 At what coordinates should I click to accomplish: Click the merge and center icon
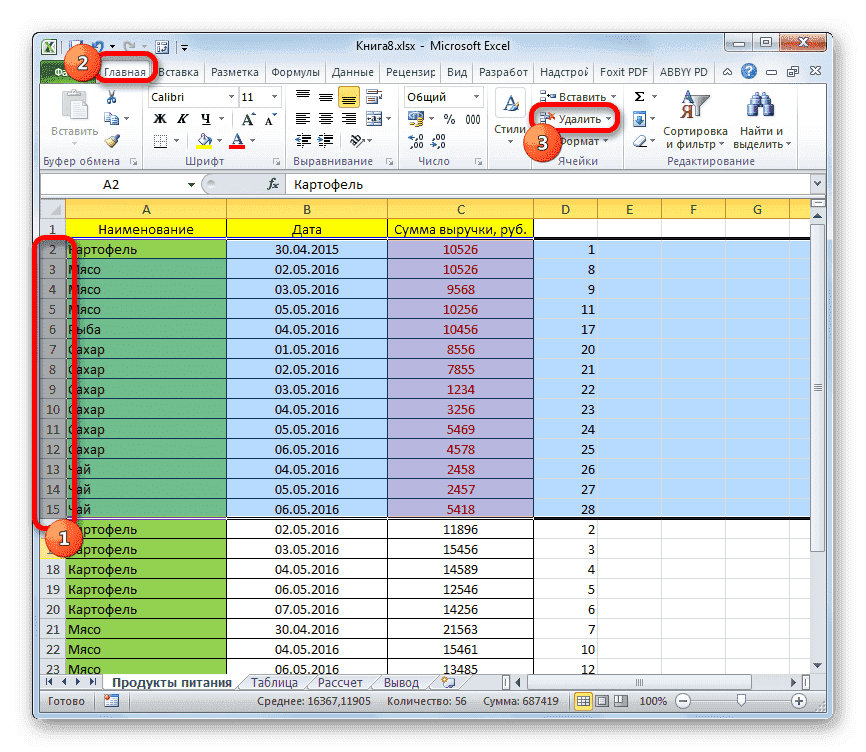pos(373,118)
